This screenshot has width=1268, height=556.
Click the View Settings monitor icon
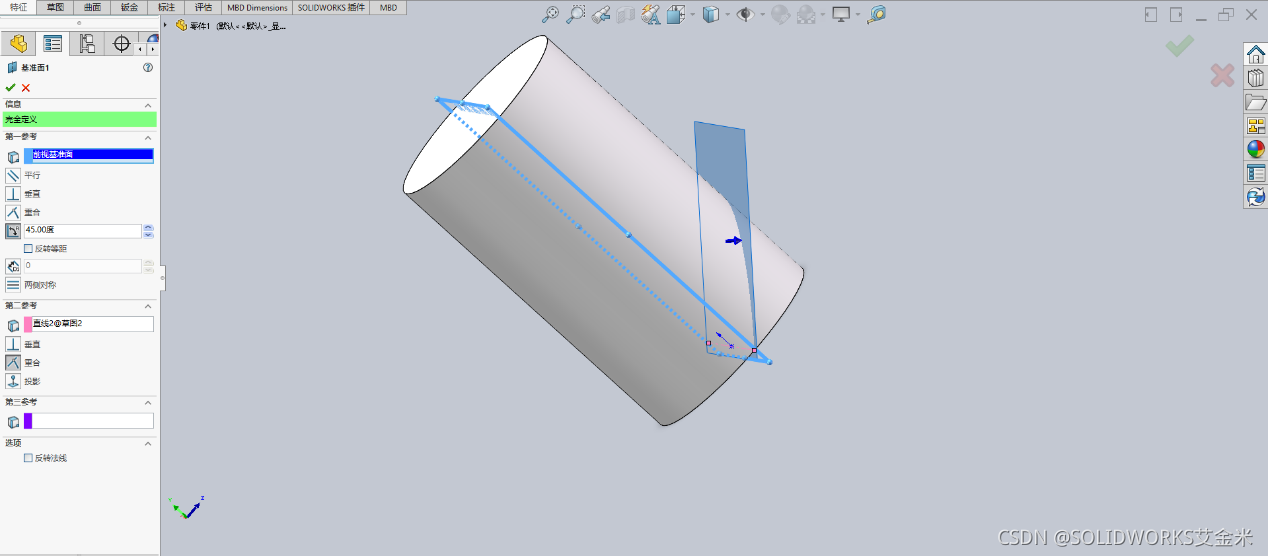(841, 14)
